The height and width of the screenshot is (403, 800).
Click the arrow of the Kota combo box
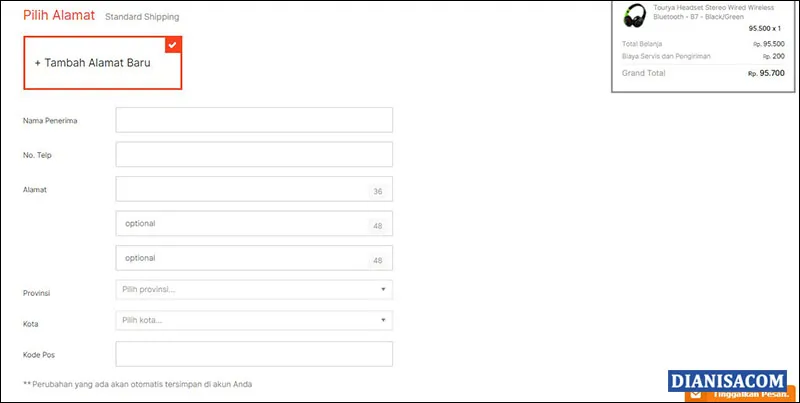coord(382,320)
